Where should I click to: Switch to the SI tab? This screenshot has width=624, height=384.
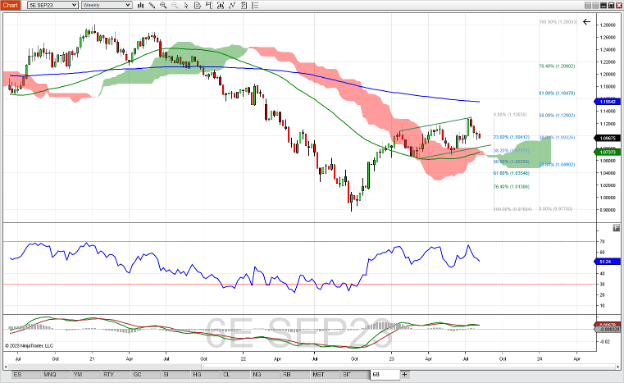pos(176,374)
